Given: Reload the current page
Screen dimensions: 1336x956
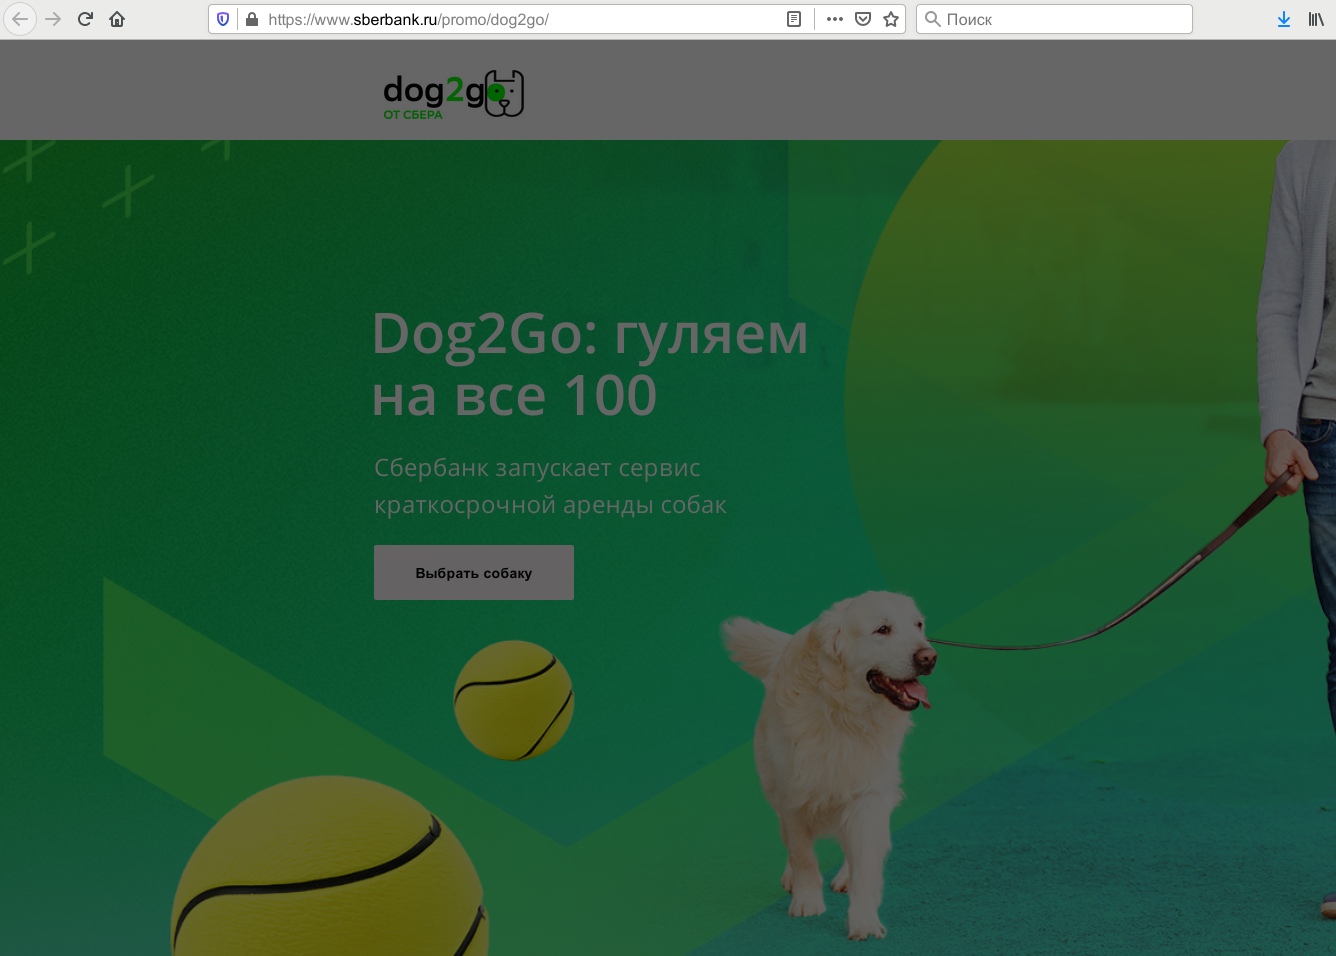Looking at the screenshot, I should click(x=85, y=19).
